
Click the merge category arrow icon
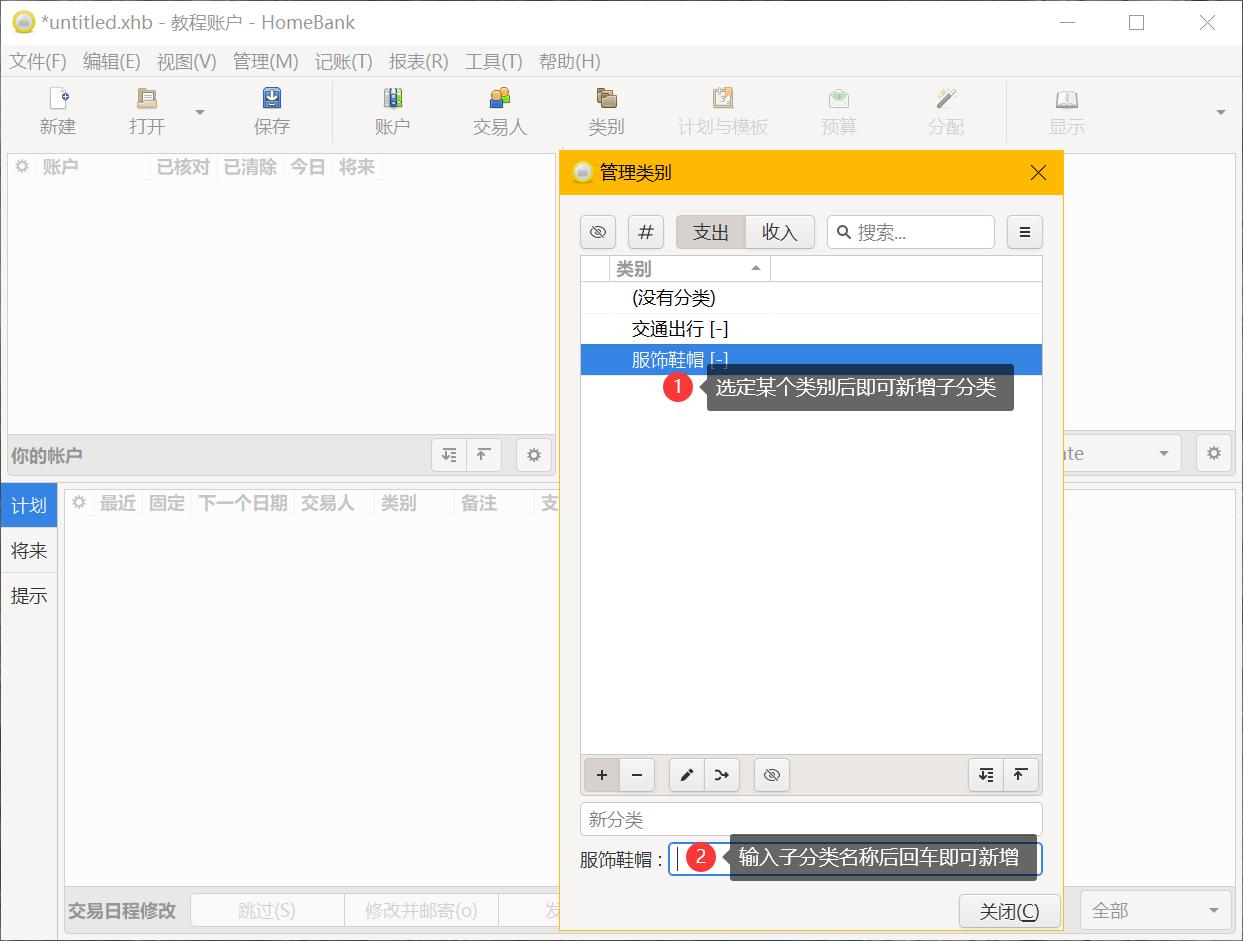722,775
